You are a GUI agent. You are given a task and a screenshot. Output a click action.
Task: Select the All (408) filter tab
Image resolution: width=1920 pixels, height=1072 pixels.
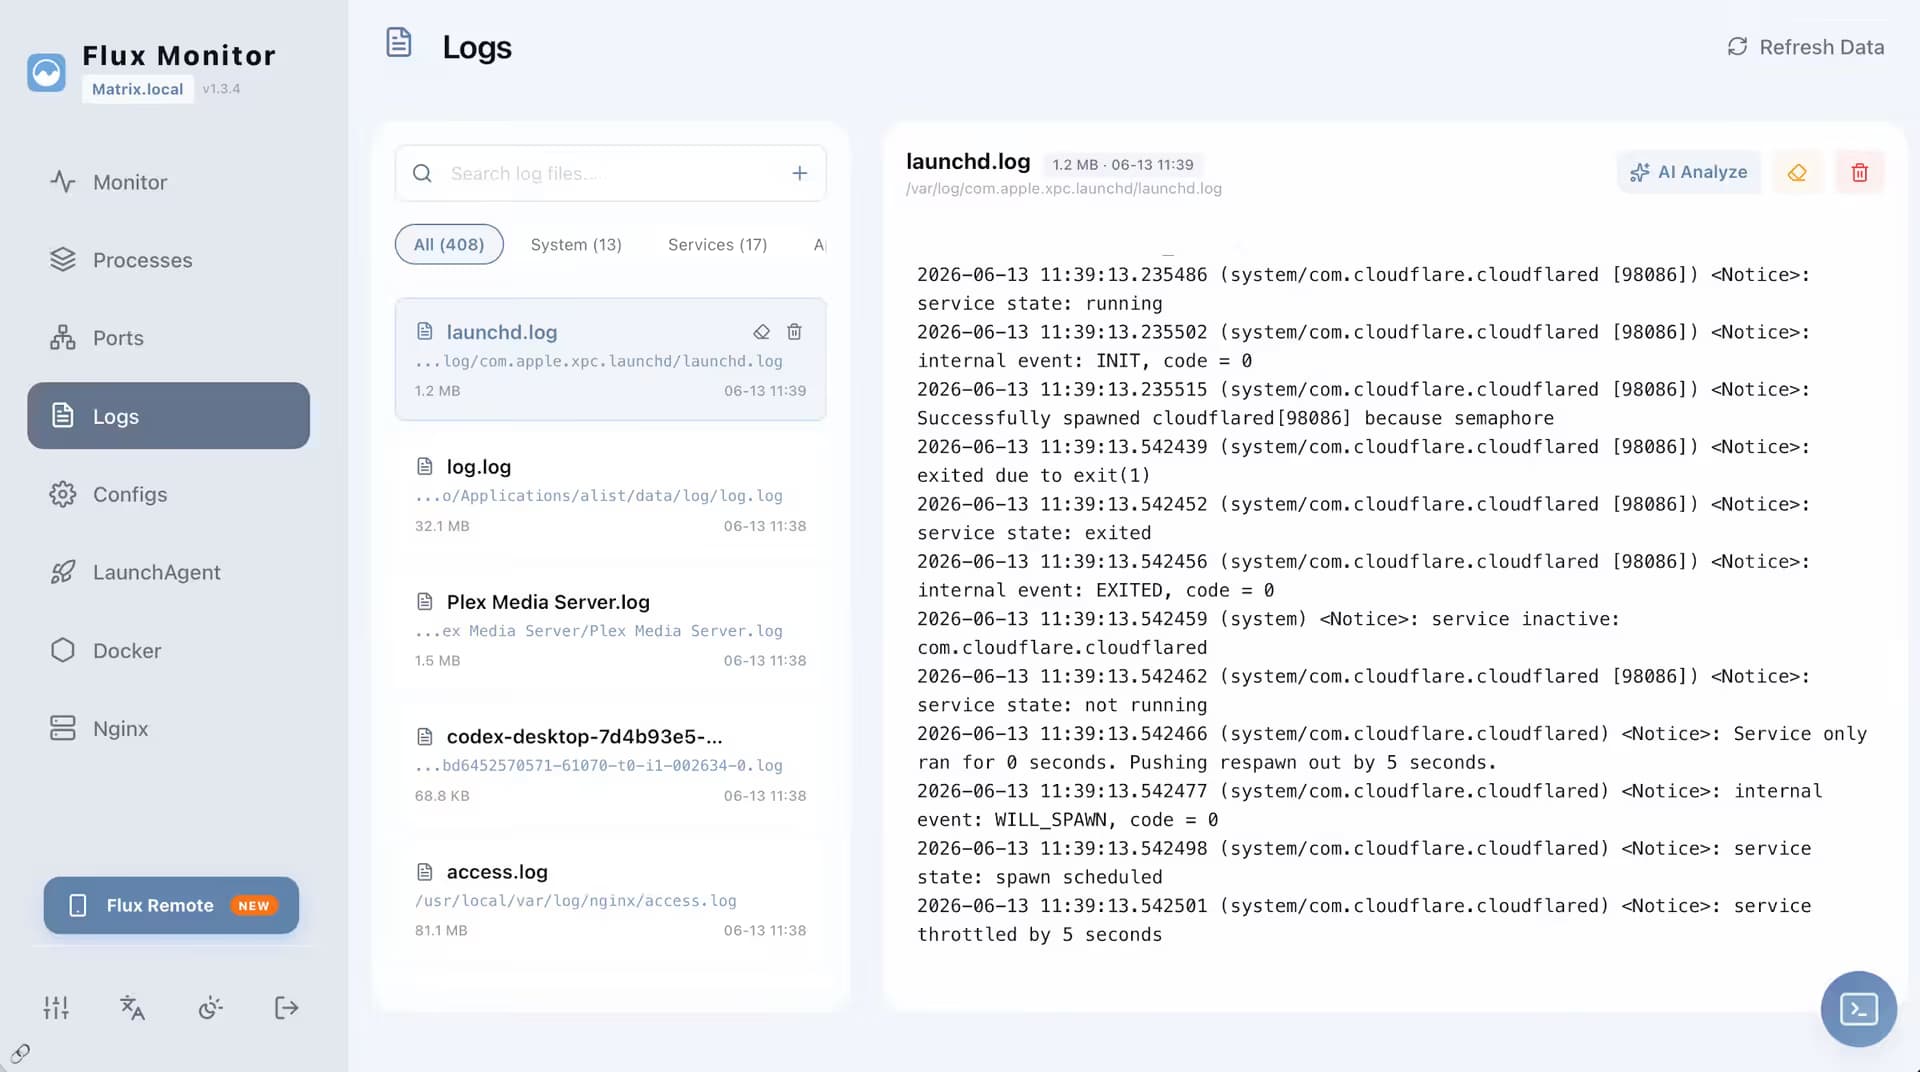(x=449, y=244)
